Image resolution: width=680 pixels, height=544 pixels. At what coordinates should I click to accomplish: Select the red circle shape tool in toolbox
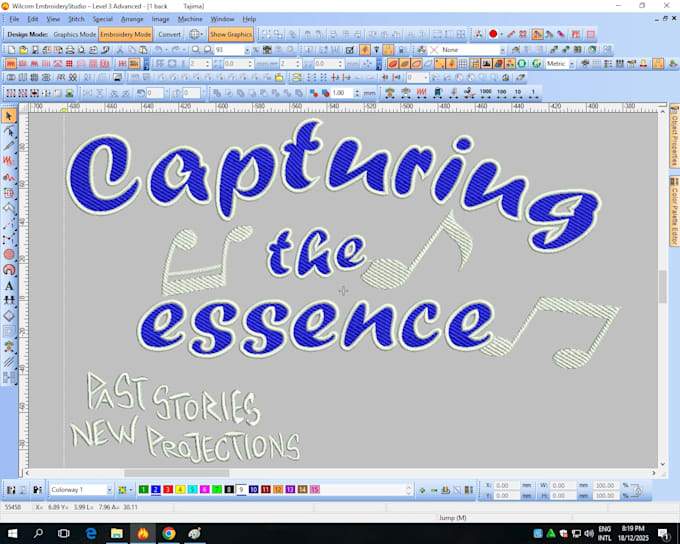pyautogui.click(x=9, y=254)
